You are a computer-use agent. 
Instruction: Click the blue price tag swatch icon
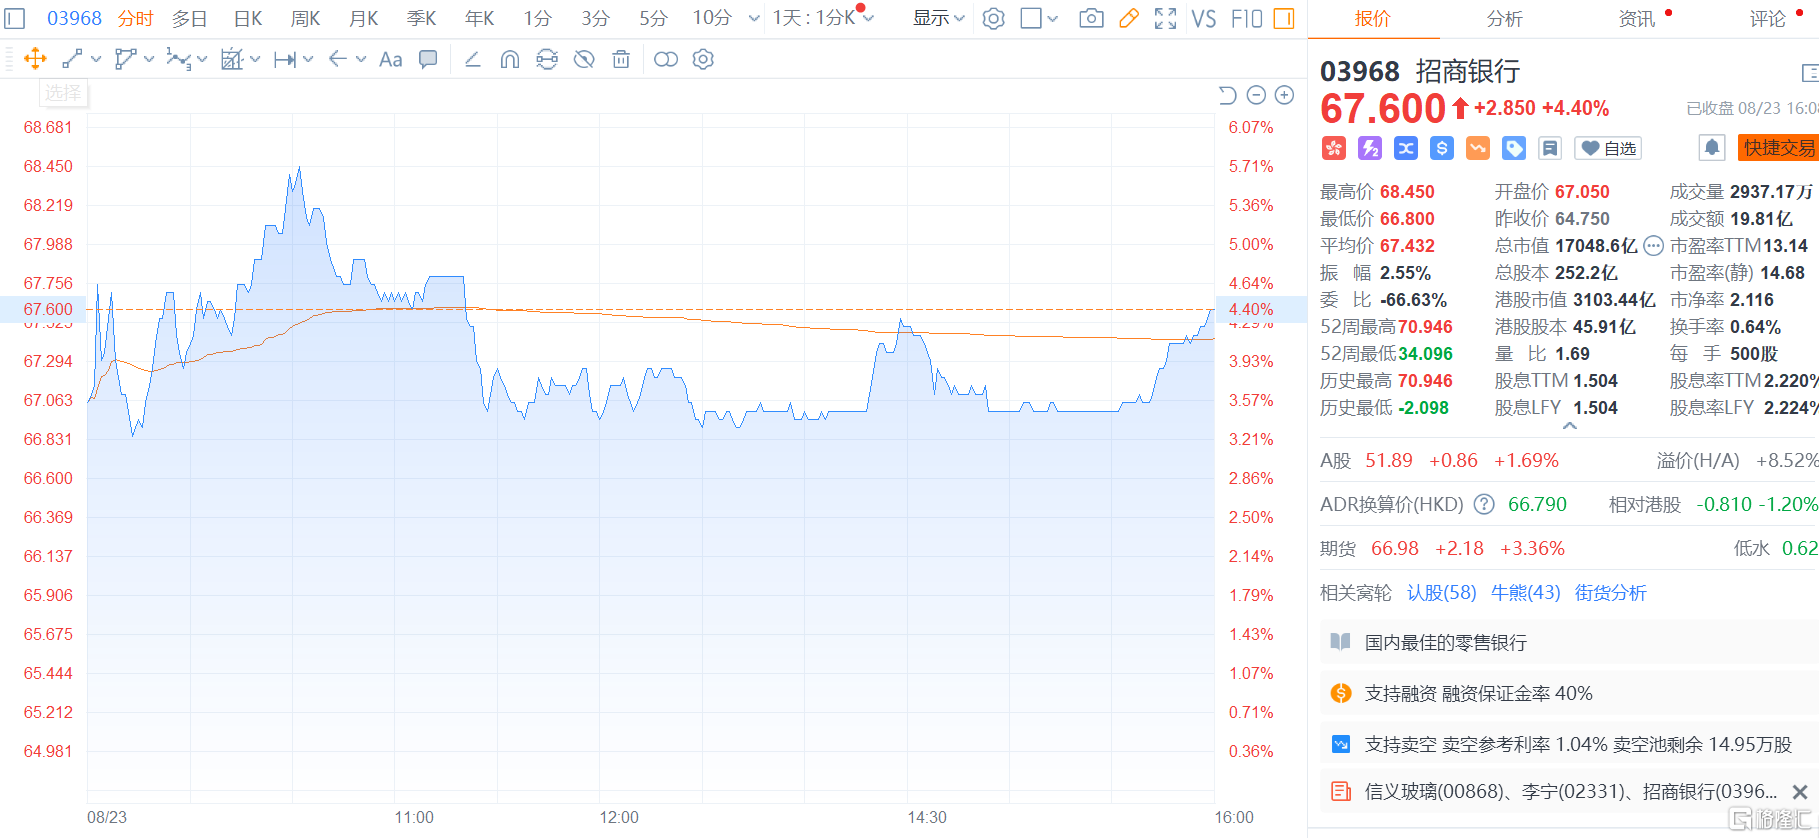coord(1514,148)
